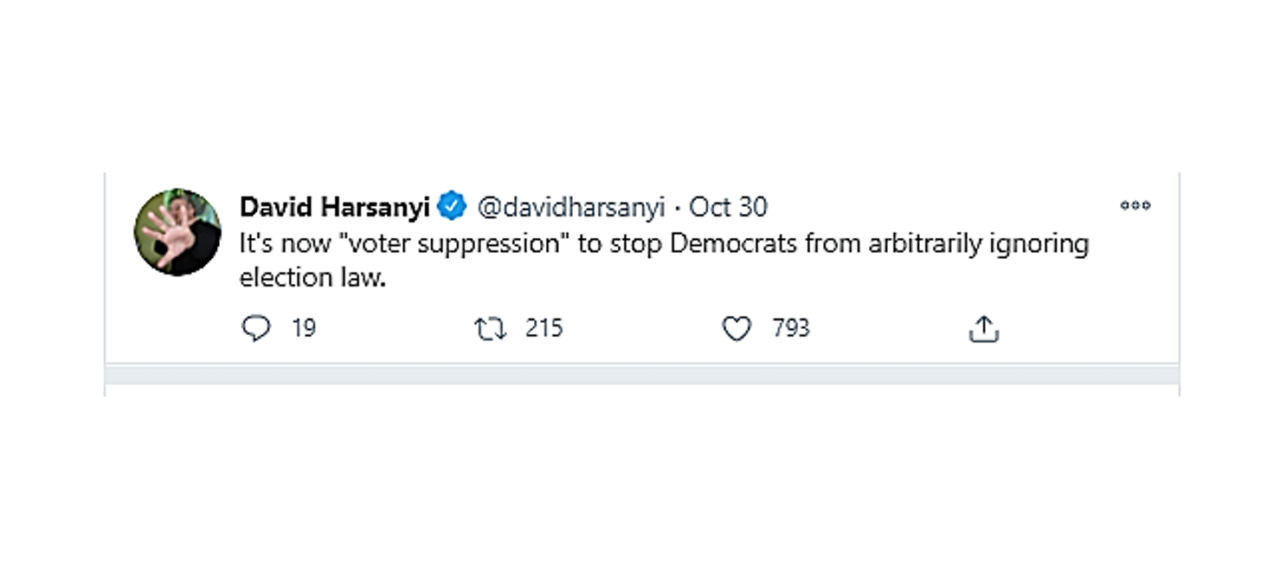
Task: Open David Harsanyi's profile picture
Action: coord(178,231)
